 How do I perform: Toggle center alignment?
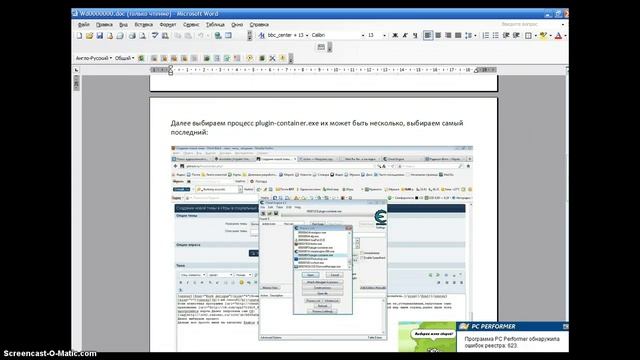click(438, 36)
